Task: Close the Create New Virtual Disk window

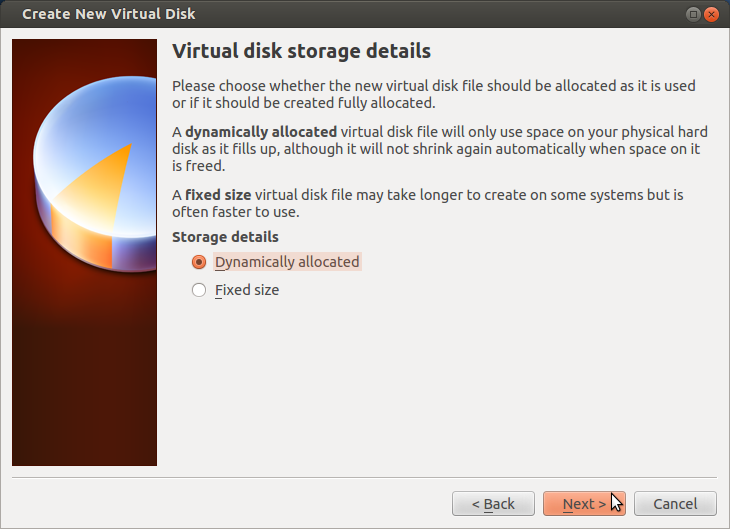Action: tap(712, 14)
